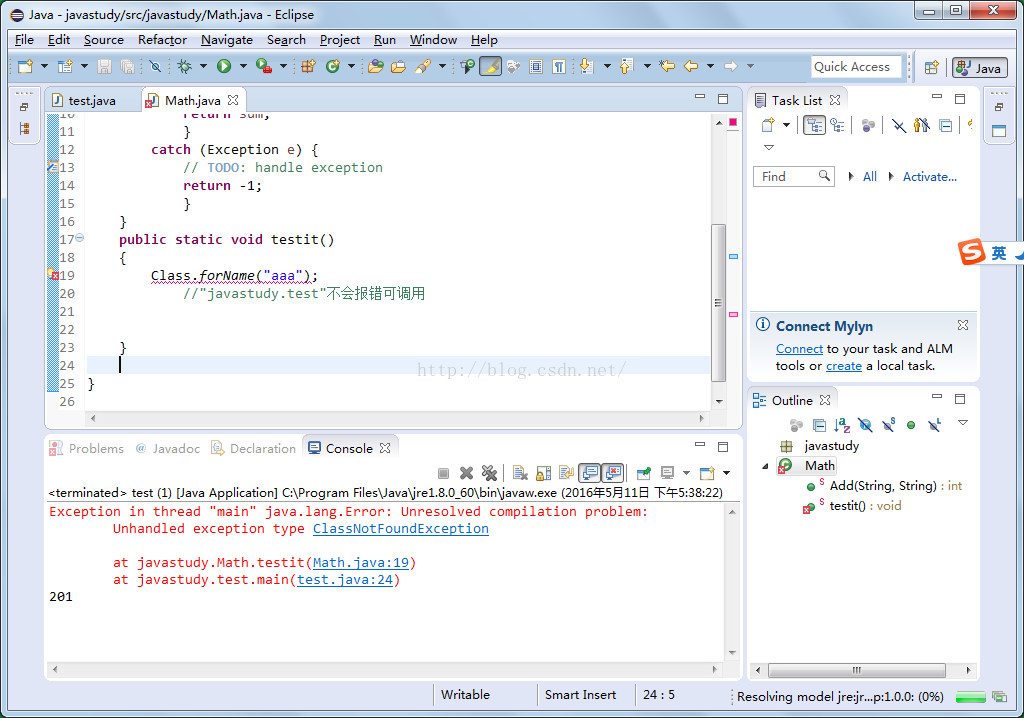
Task: Open the Debug button dropdown arrow
Action: 203,66
